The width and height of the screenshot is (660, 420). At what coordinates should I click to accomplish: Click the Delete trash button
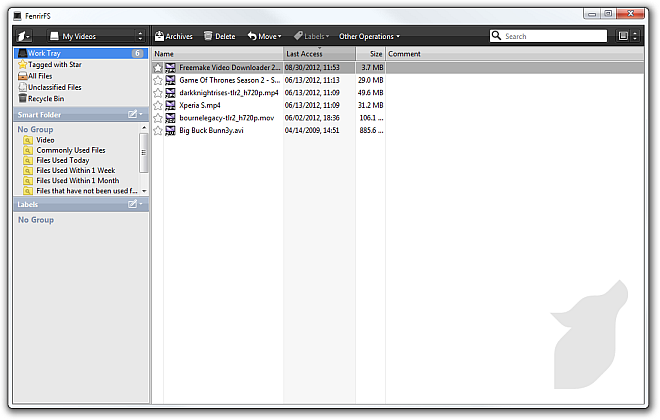(x=219, y=36)
